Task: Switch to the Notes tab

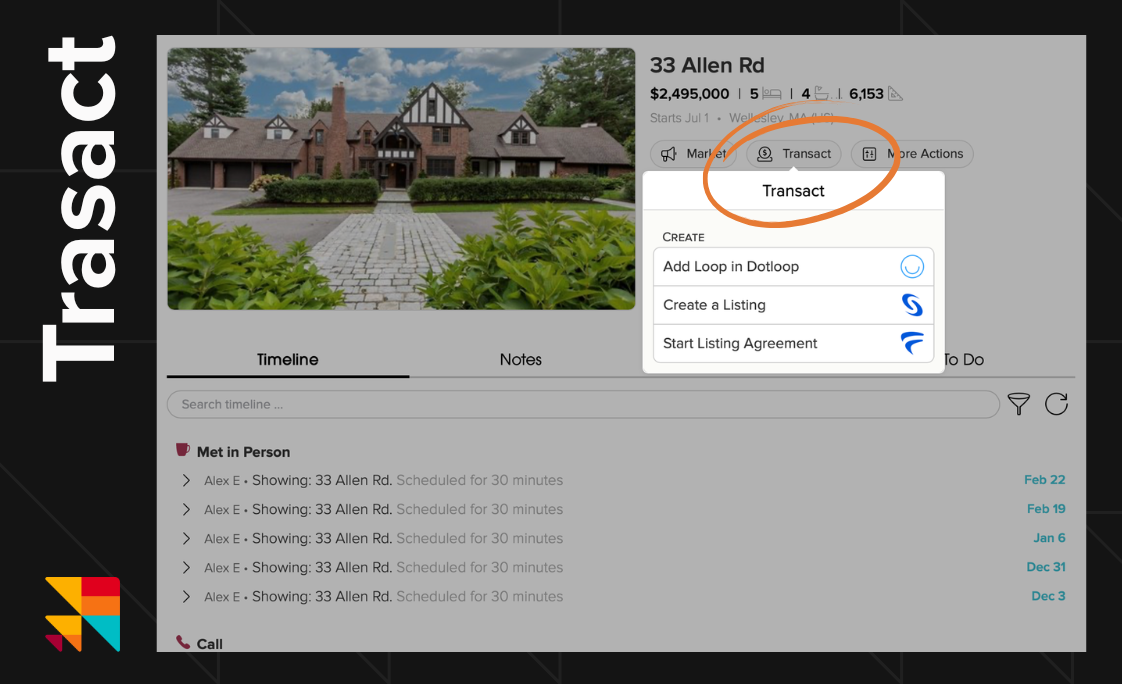Action: [520, 359]
